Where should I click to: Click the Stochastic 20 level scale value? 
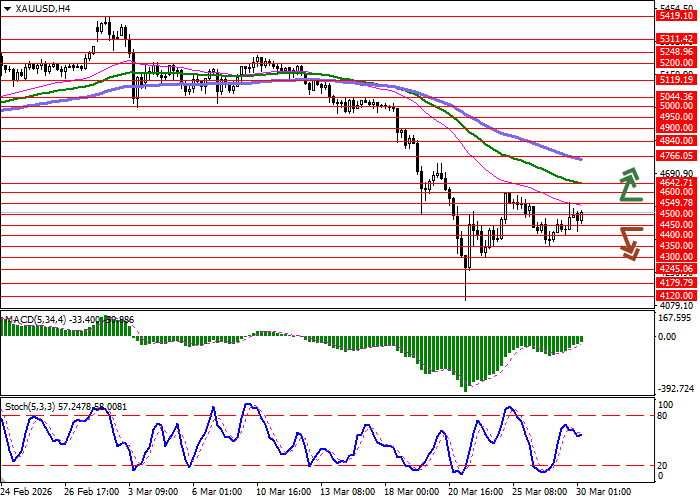(x=662, y=466)
